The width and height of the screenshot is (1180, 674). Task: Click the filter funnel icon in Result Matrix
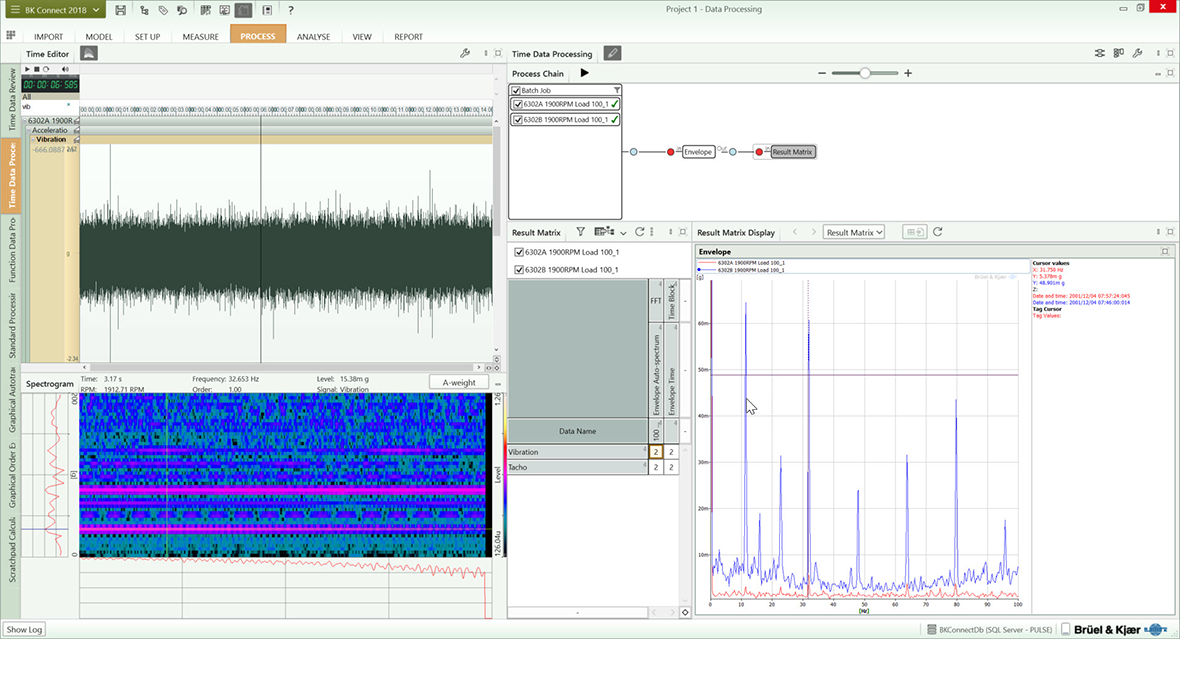coord(580,232)
